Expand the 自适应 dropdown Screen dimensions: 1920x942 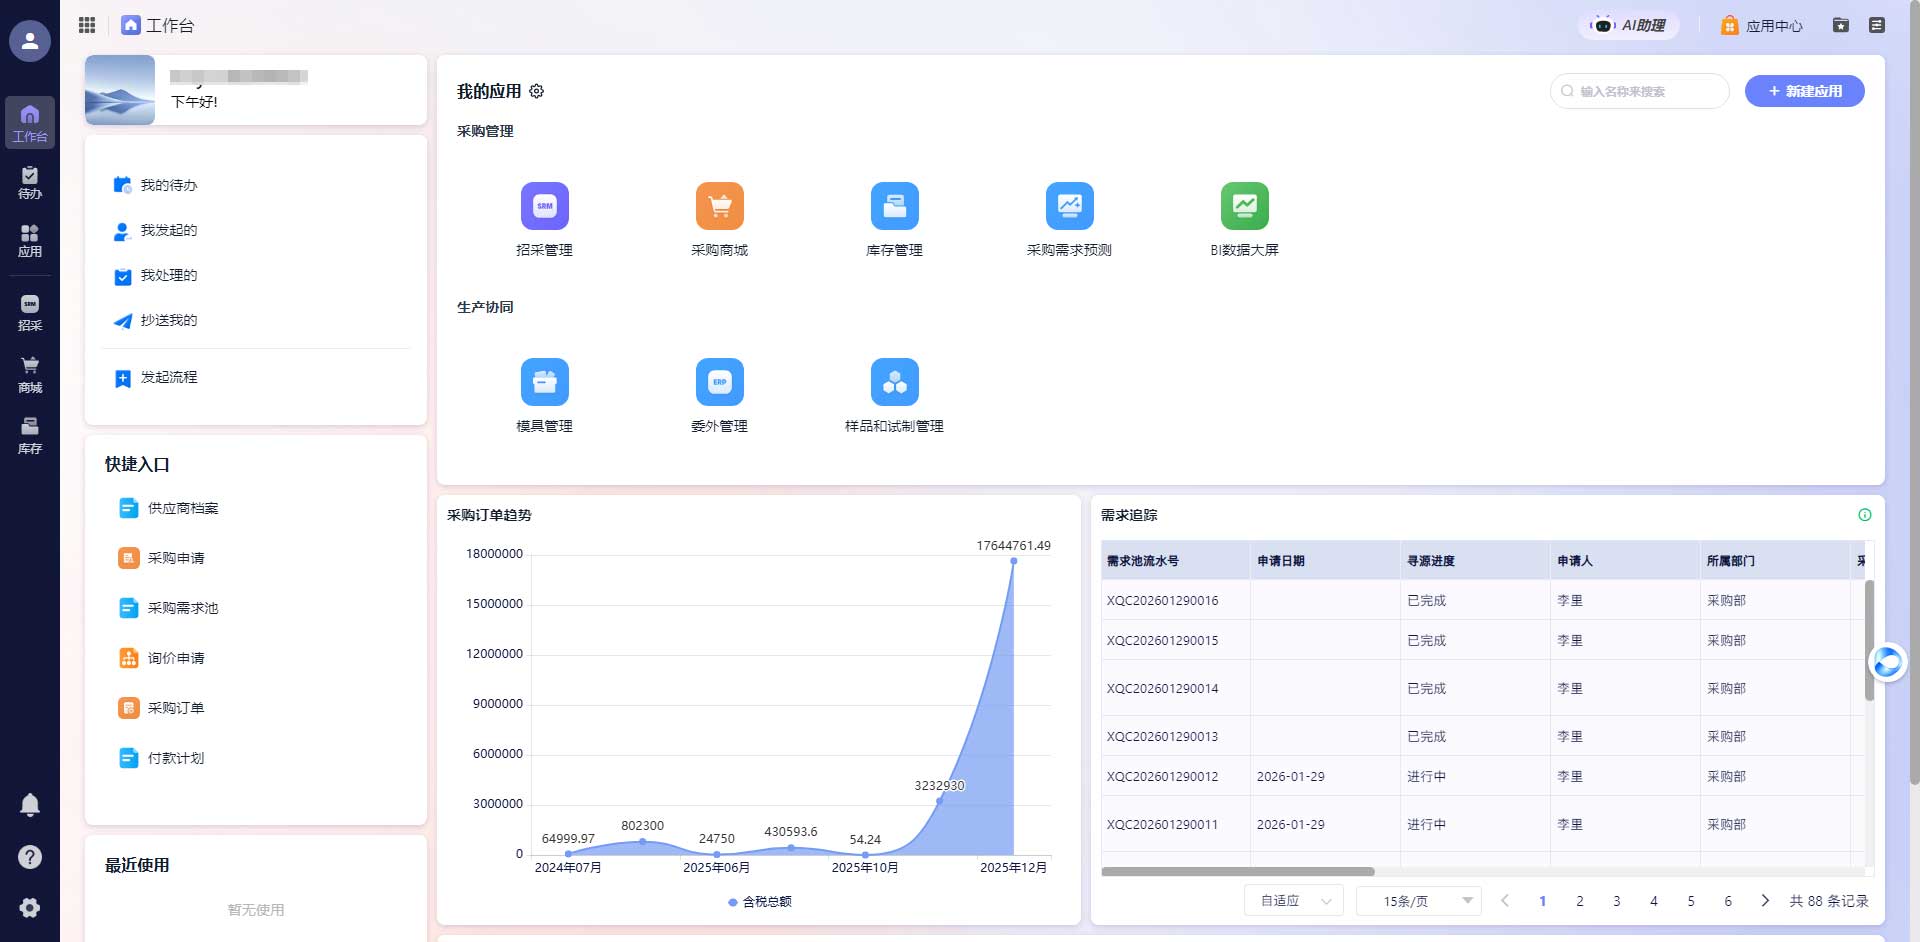pyautogui.click(x=1294, y=901)
